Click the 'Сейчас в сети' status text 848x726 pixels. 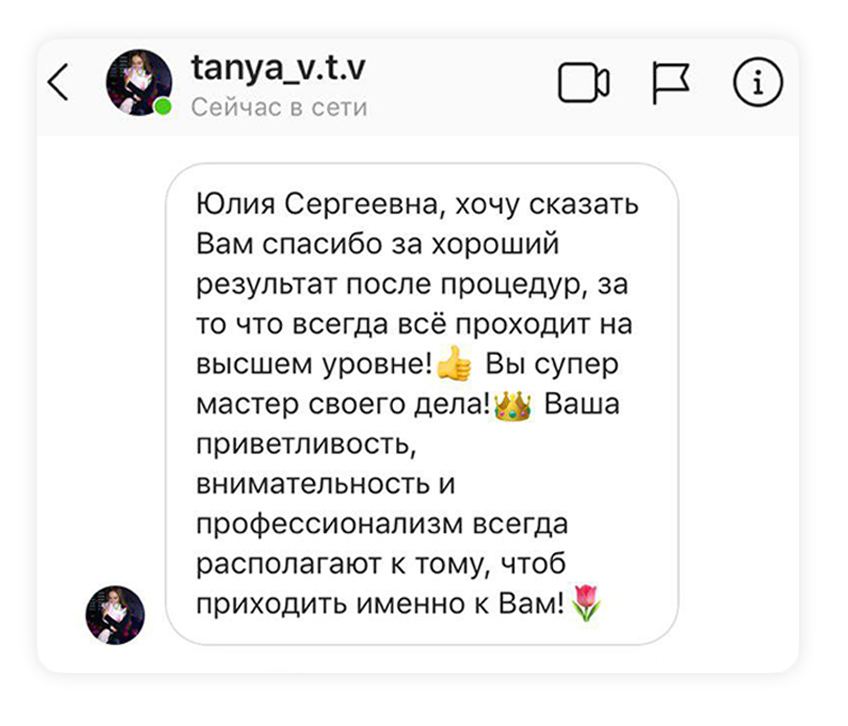(x=279, y=107)
